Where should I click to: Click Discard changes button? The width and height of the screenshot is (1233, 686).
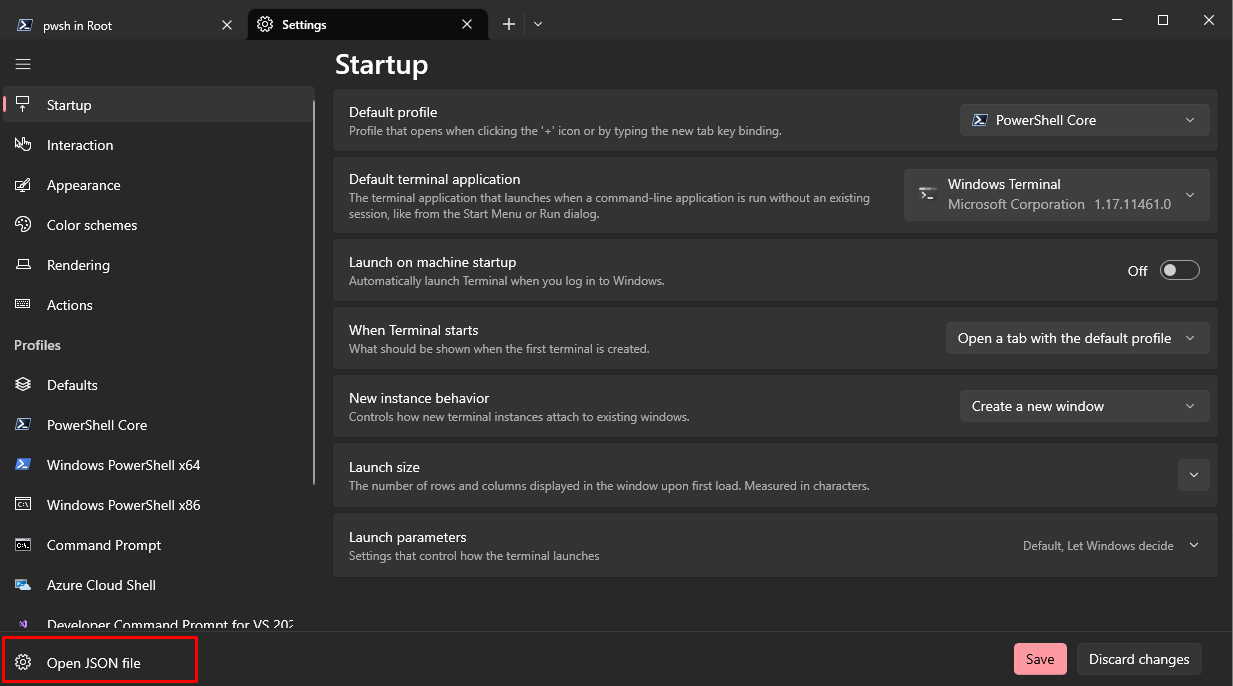[1139, 659]
